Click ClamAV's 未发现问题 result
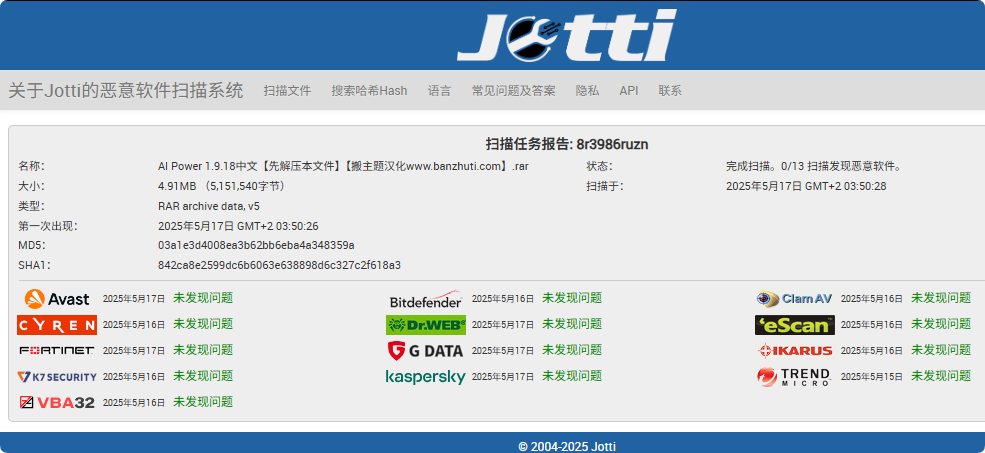Image resolution: width=985 pixels, height=453 pixels. (x=941, y=298)
